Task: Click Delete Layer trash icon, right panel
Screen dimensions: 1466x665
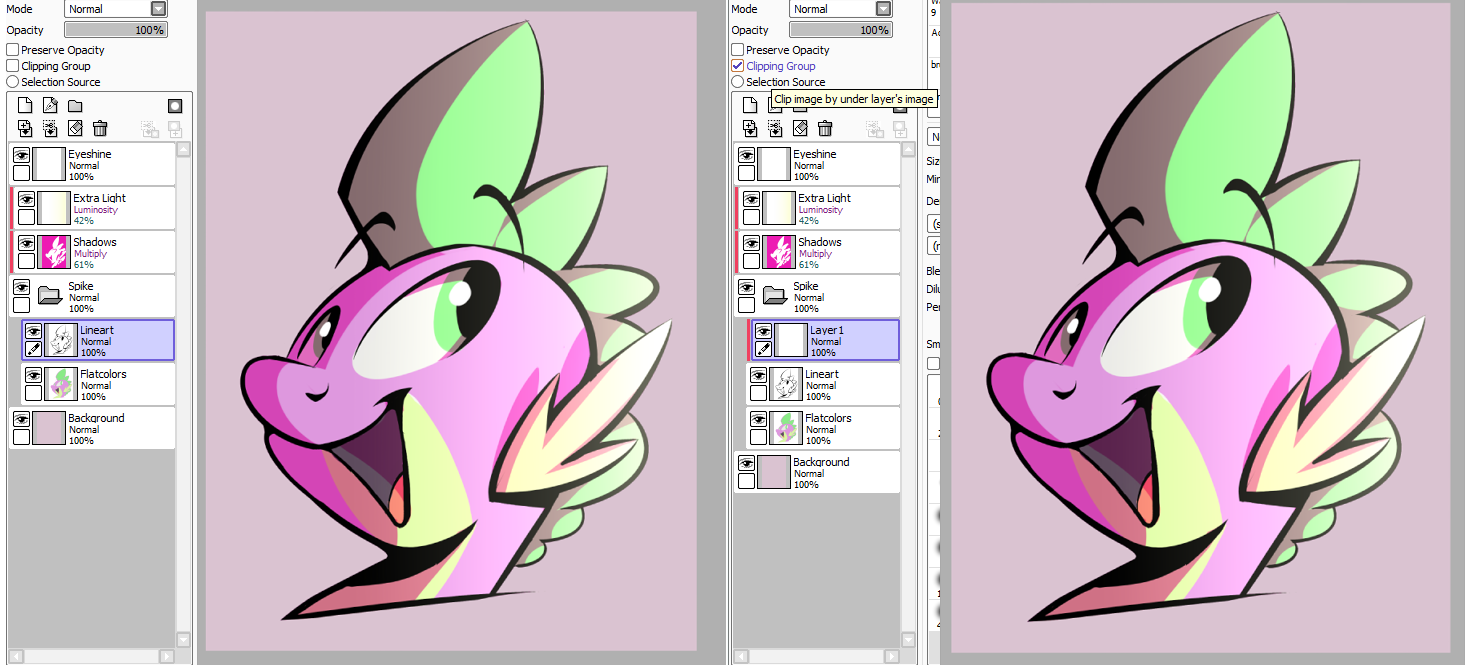Action: pyautogui.click(x=825, y=128)
